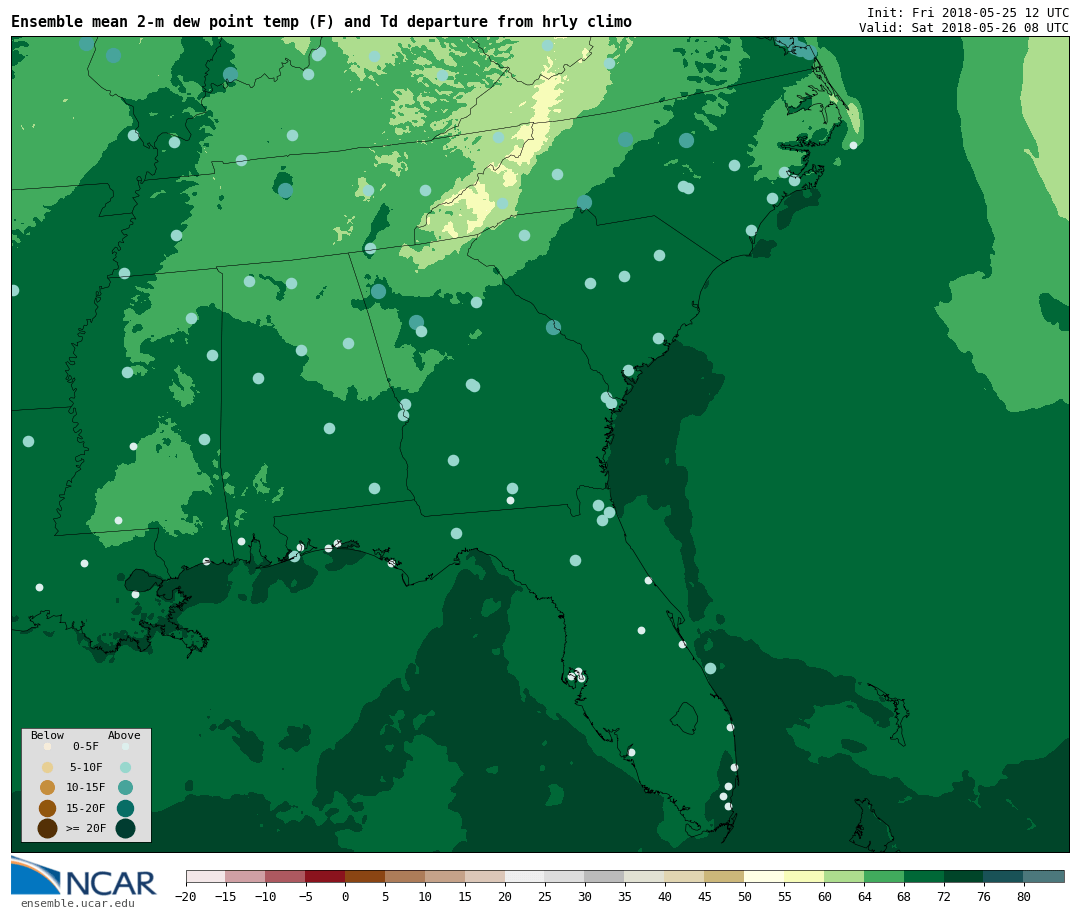Select the -15 to -10 color bar swatch
The width and height of the screenshot is (1080, 915).
[245, 876]
